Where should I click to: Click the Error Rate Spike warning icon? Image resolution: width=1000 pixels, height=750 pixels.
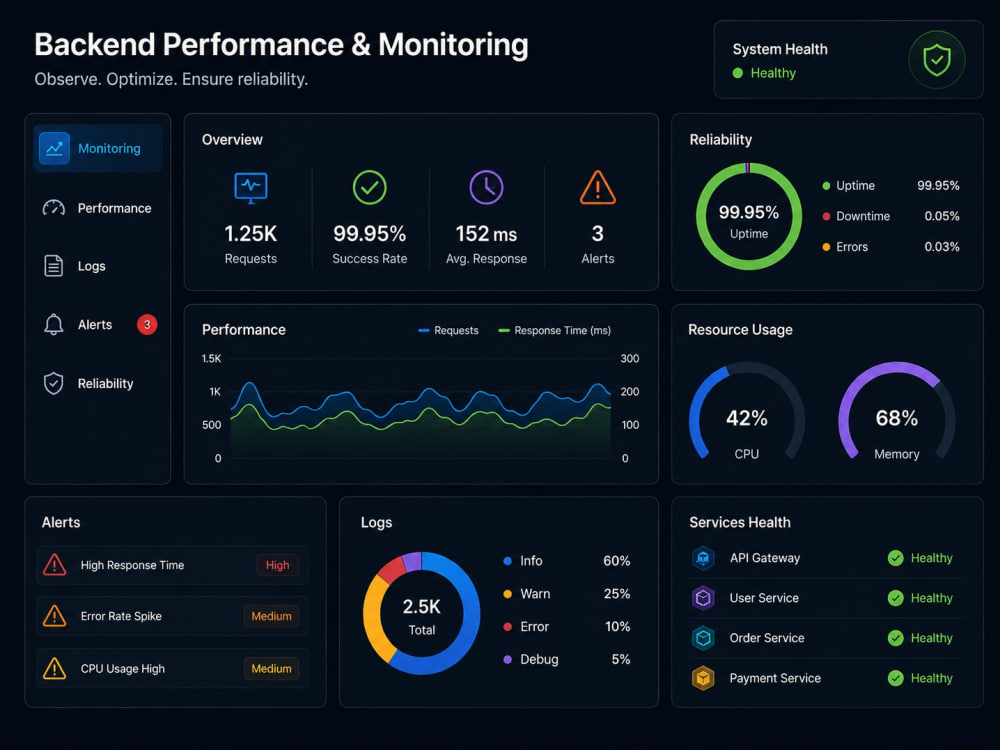55,616
